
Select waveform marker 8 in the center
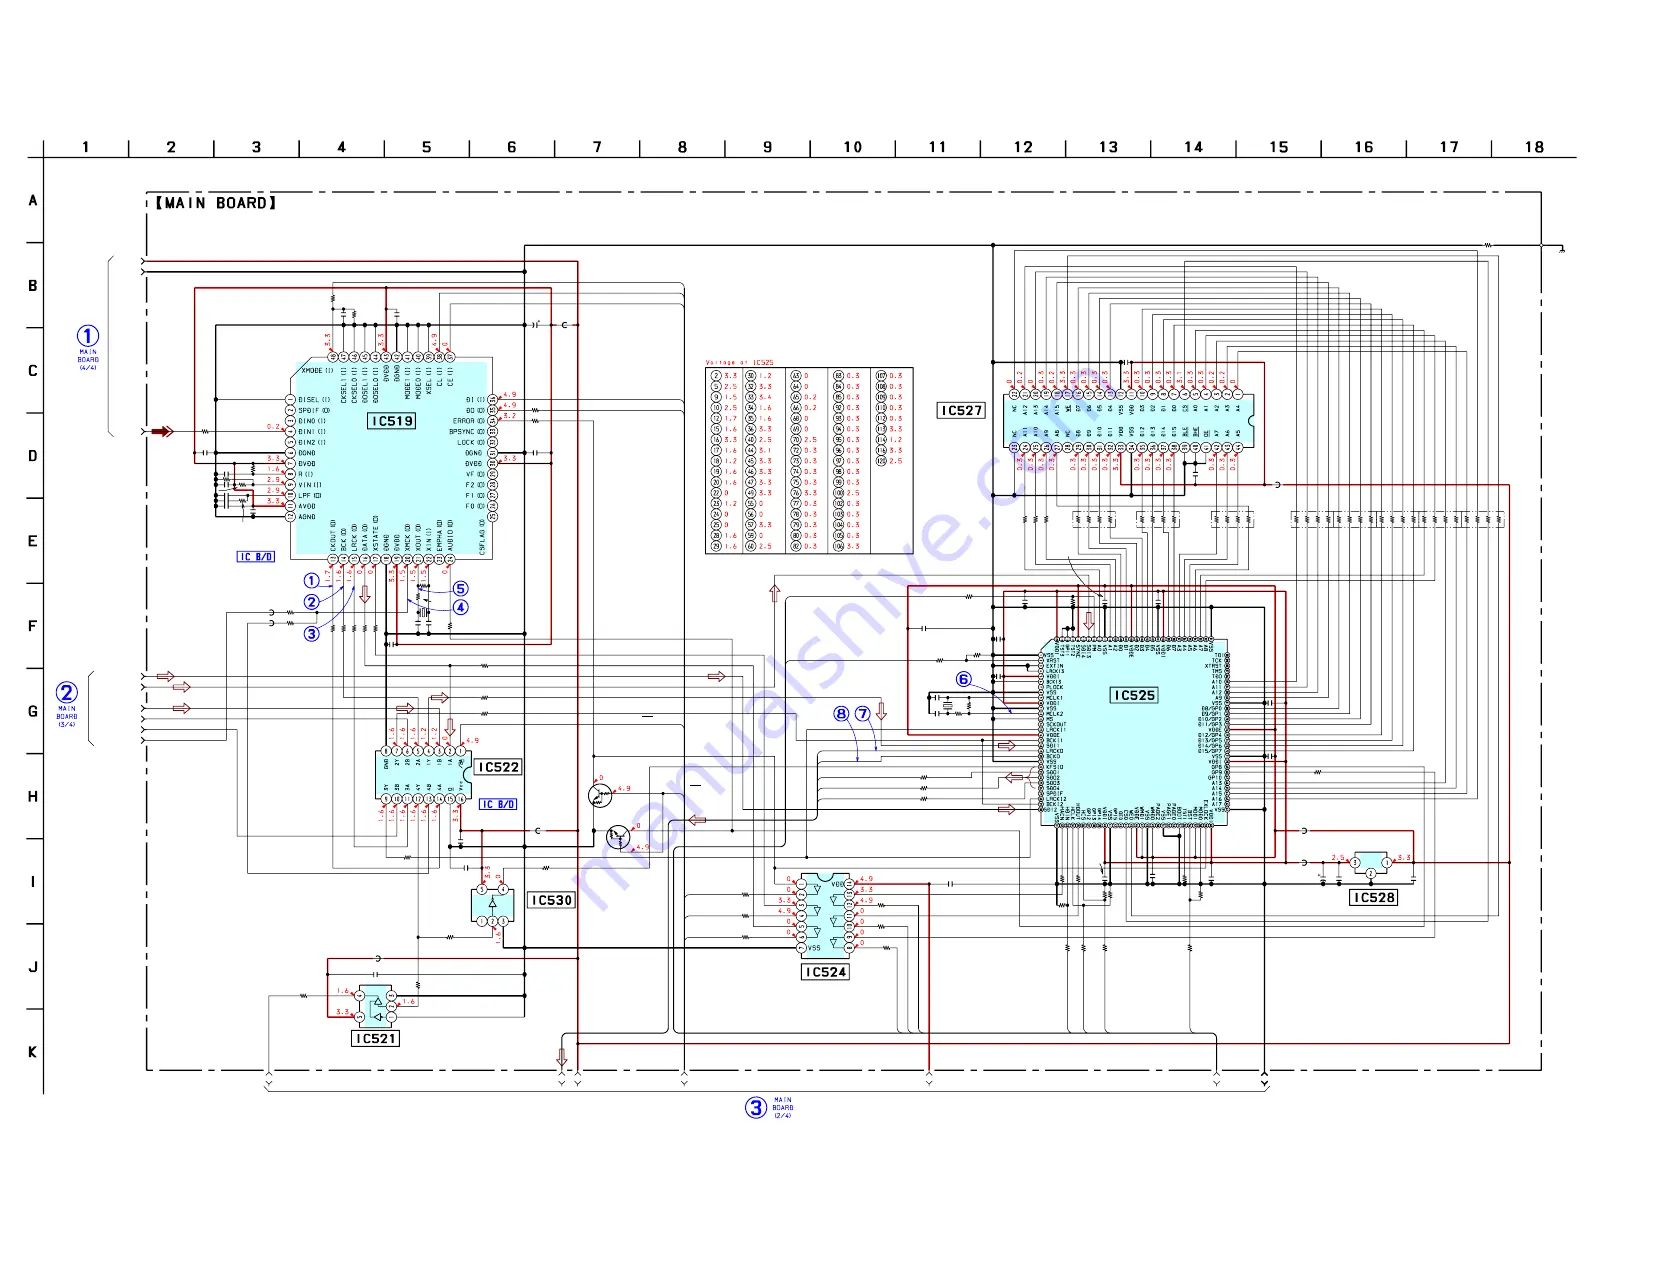(x=841, y=714)
